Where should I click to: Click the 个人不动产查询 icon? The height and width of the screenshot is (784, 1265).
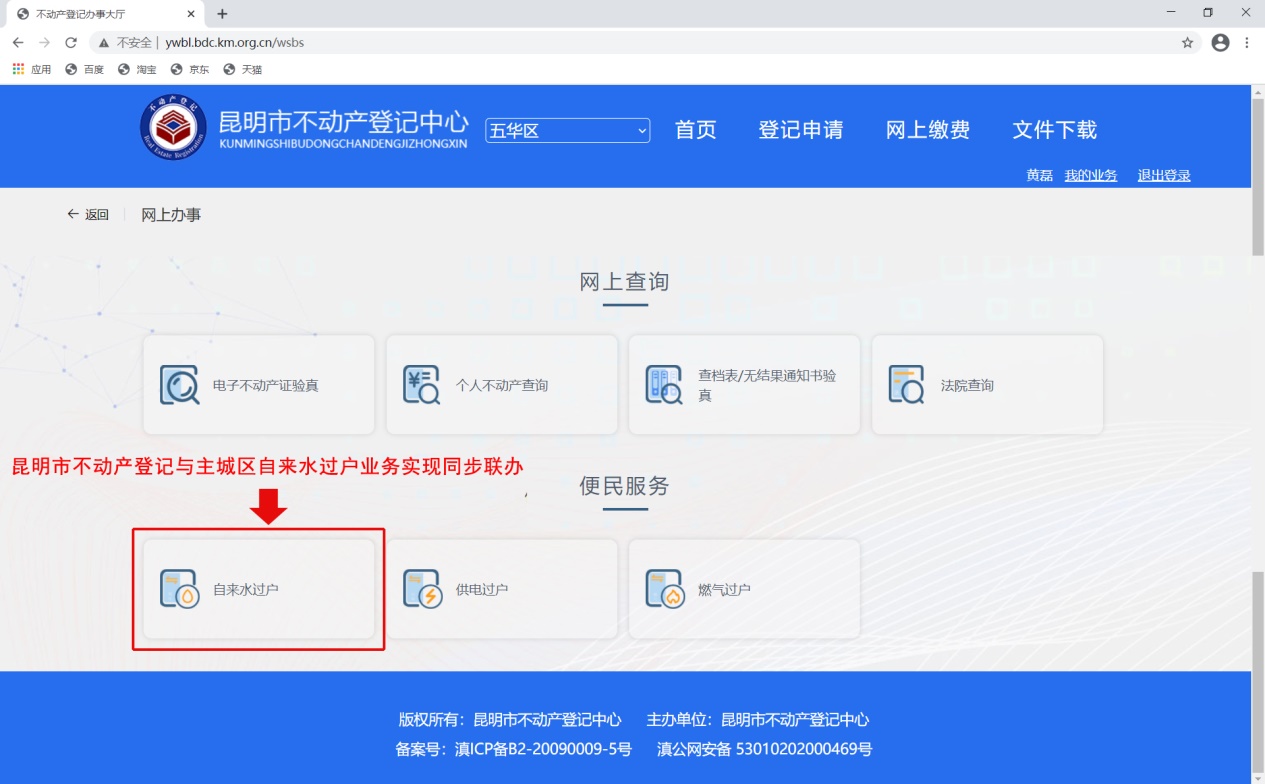[422, 385]
